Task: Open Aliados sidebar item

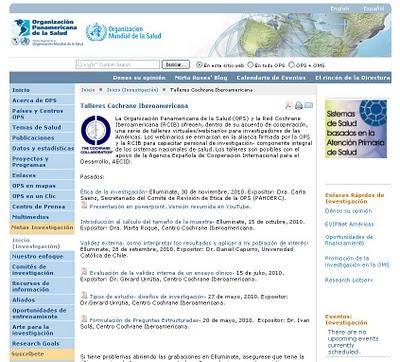Action: (42, 300)
